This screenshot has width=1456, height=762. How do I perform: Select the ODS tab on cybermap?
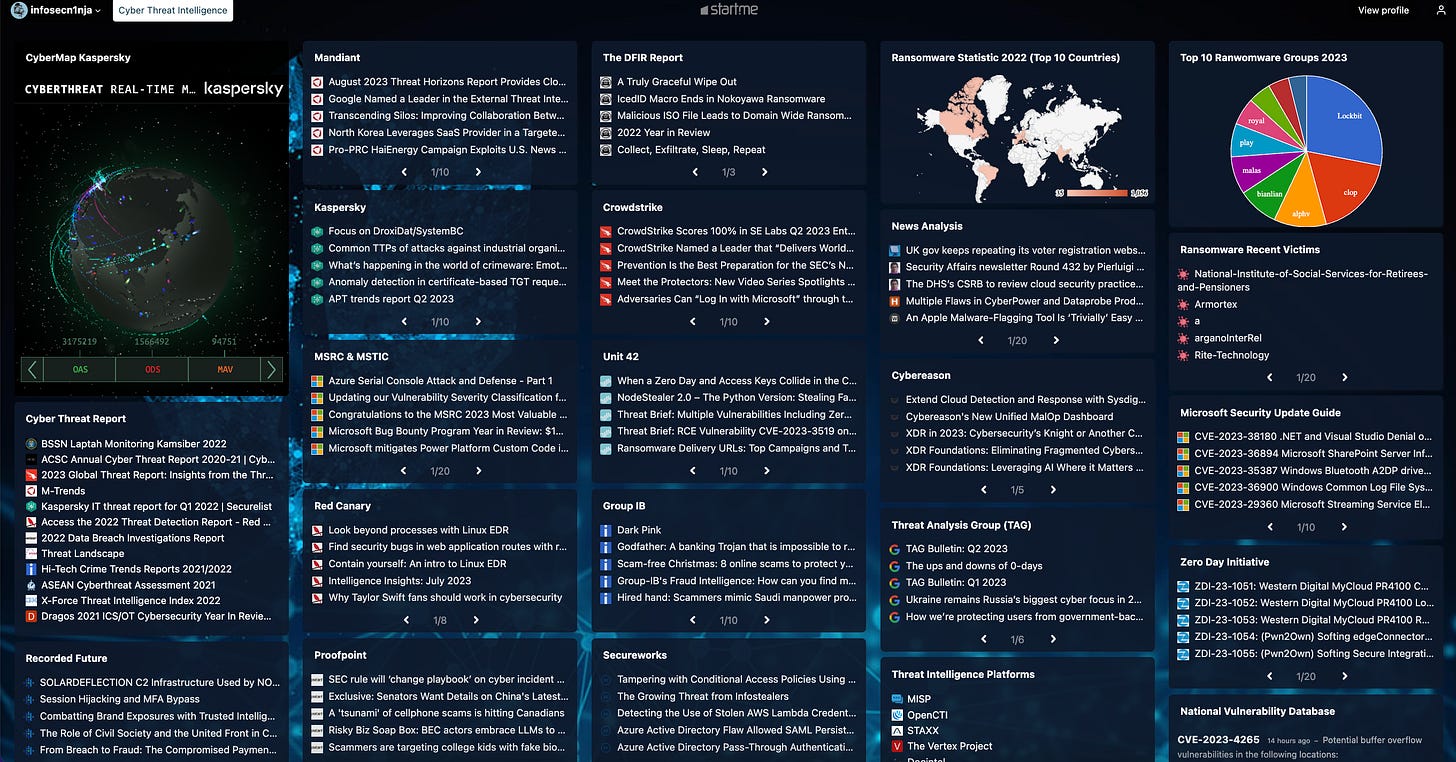tap(152, 369)
